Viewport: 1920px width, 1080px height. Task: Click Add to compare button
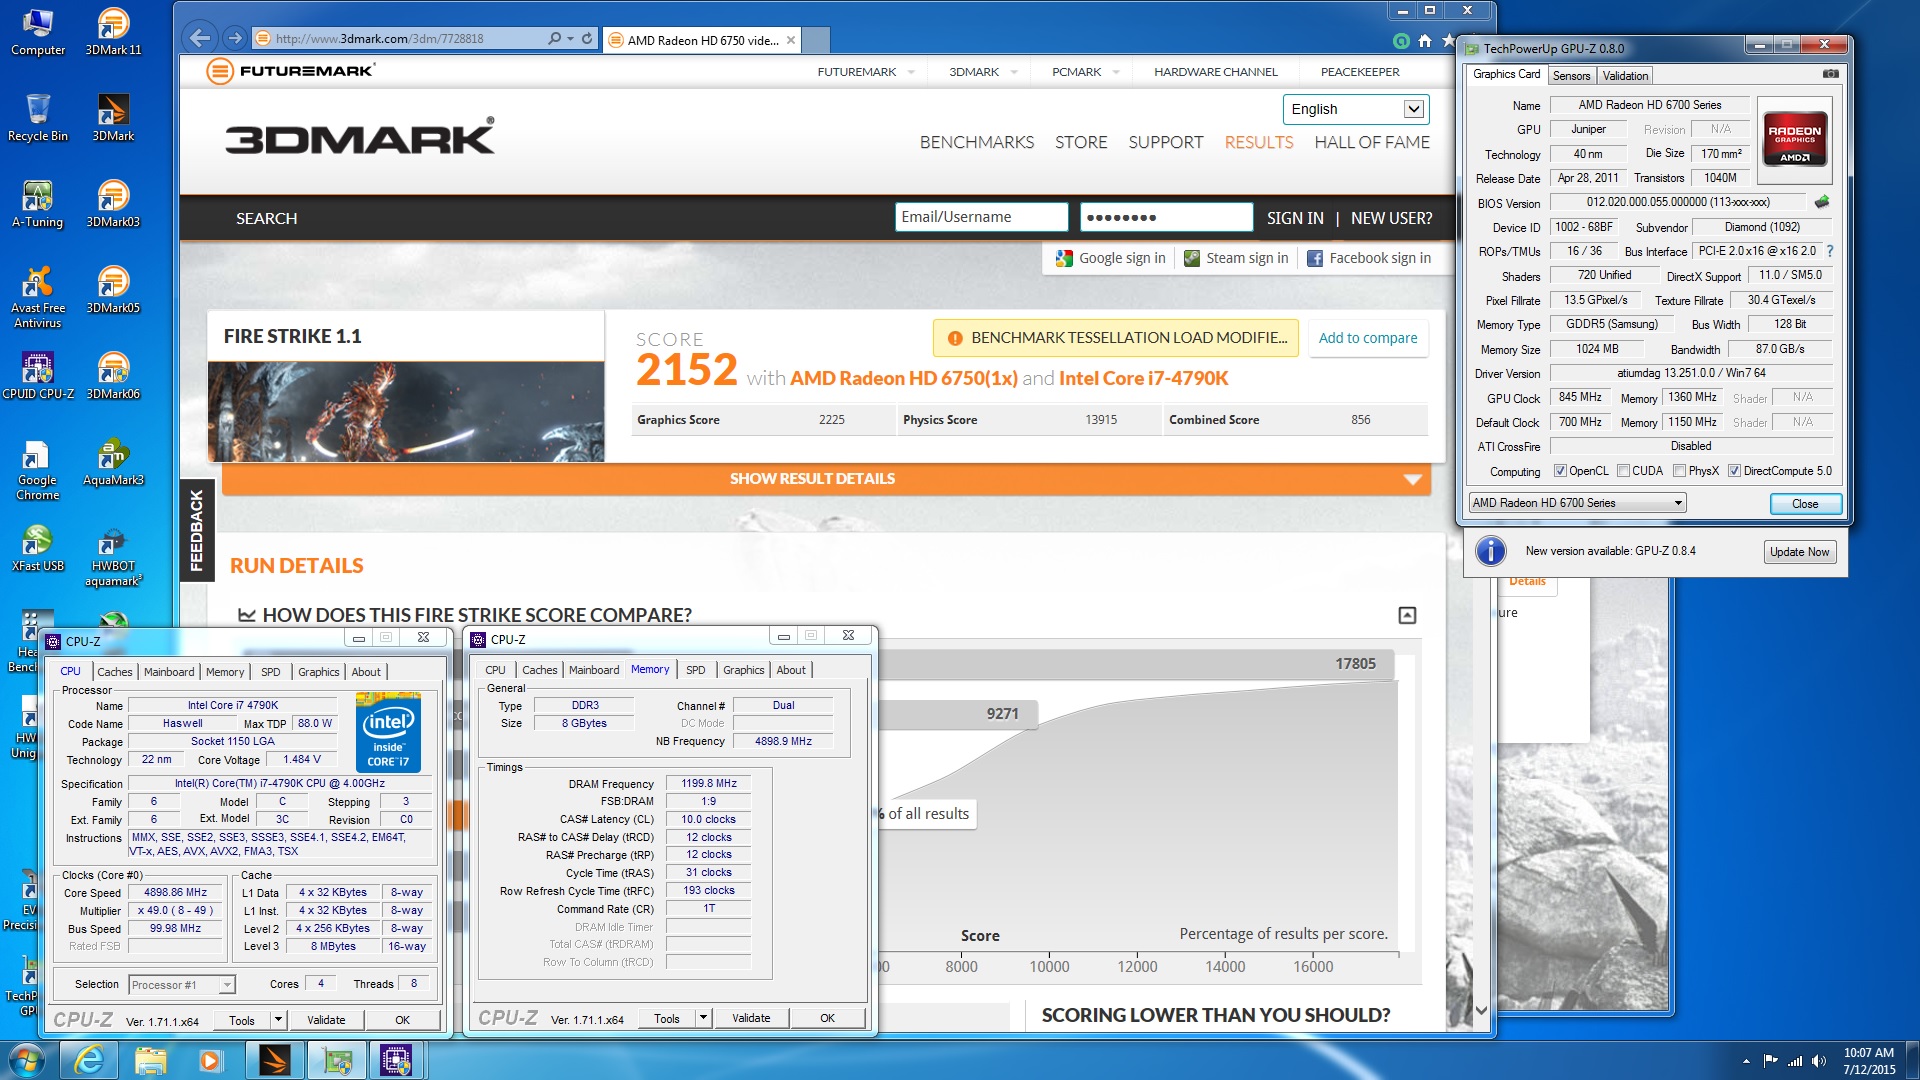pyautogui.click(x=1367, y=338)
